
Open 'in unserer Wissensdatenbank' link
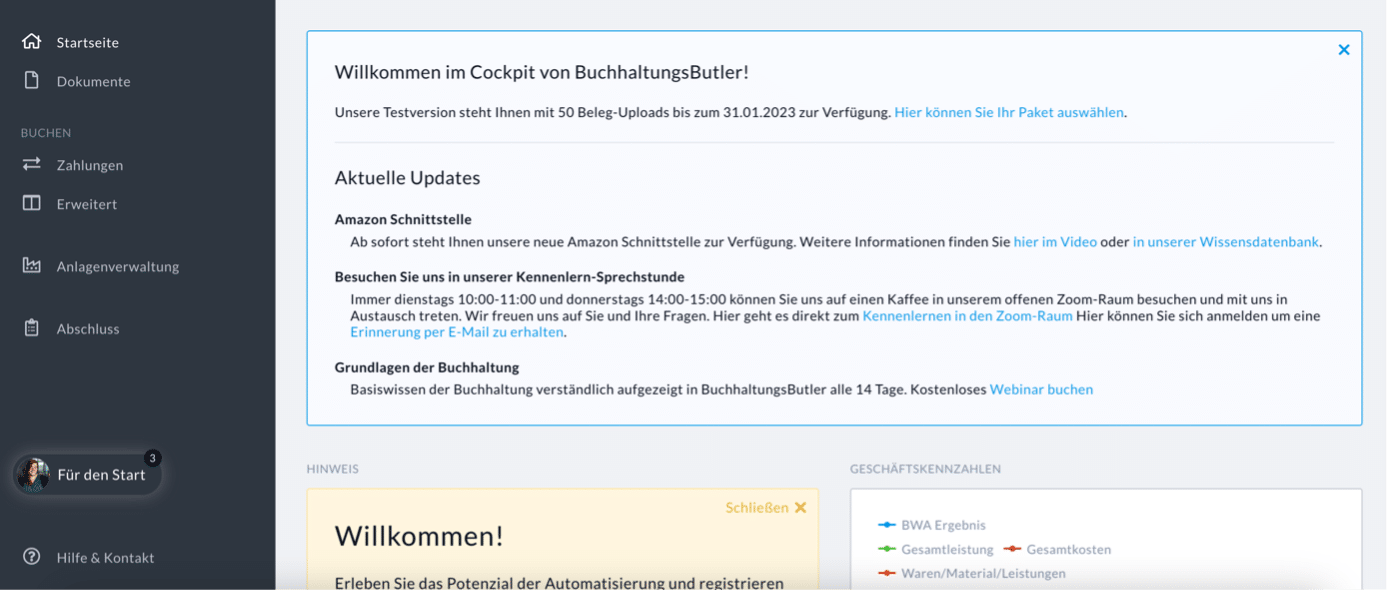coord(1226,242)
